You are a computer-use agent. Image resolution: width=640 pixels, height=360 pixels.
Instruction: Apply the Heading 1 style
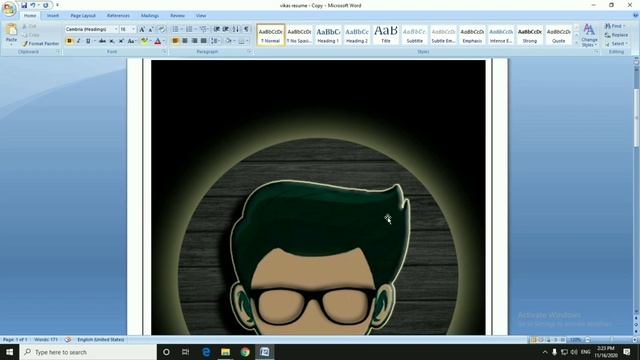tap(328, 35)
